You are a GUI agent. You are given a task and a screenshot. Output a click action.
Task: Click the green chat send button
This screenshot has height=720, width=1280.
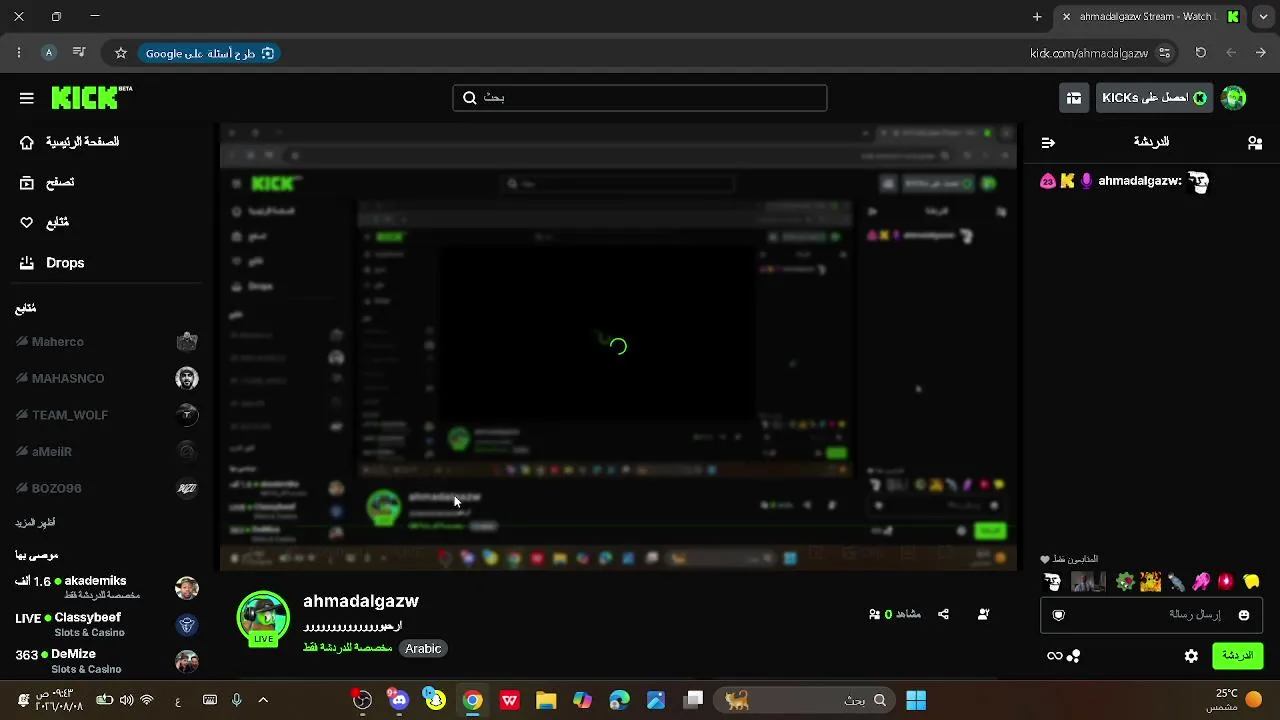[1237, 656]
